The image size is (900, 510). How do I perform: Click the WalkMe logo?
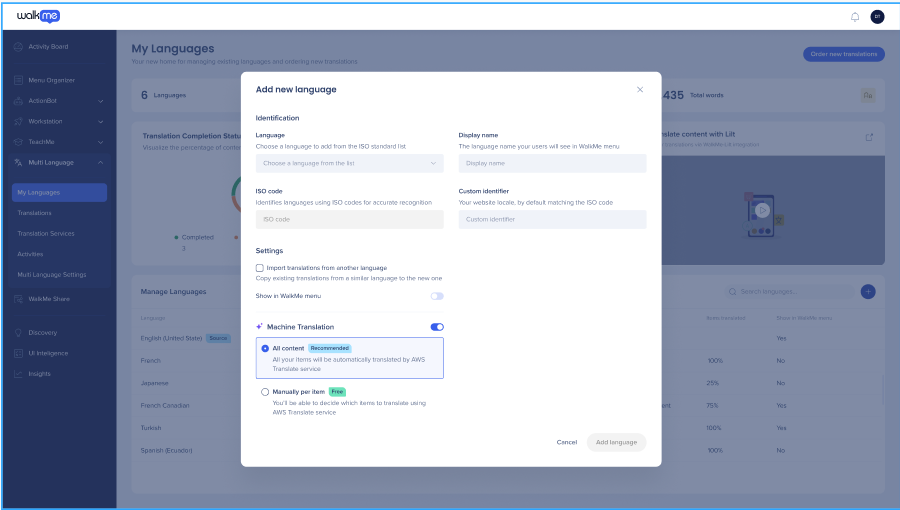[31, 17]
